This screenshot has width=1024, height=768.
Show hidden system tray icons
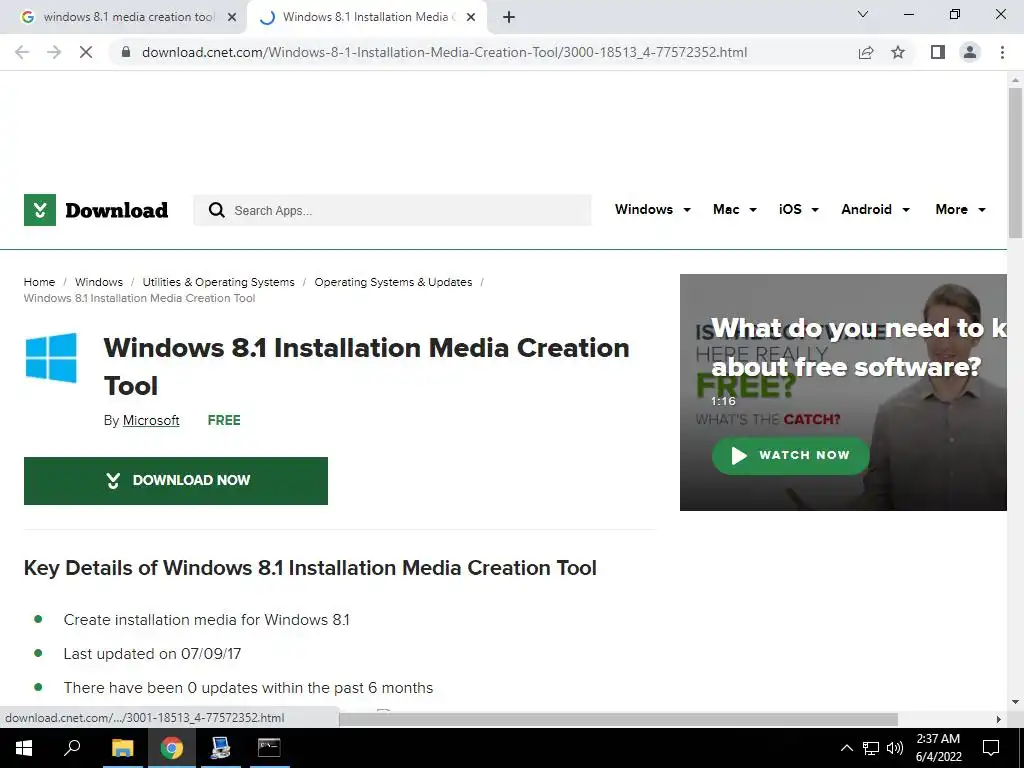[x=846, y=748]
